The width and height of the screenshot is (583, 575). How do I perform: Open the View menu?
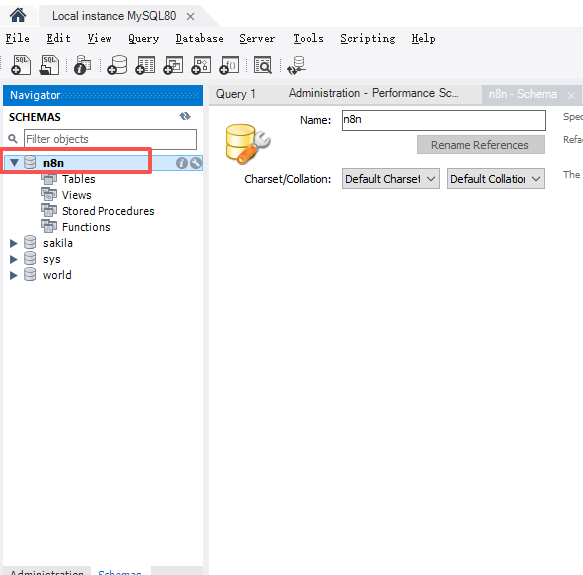coord(99,38)
